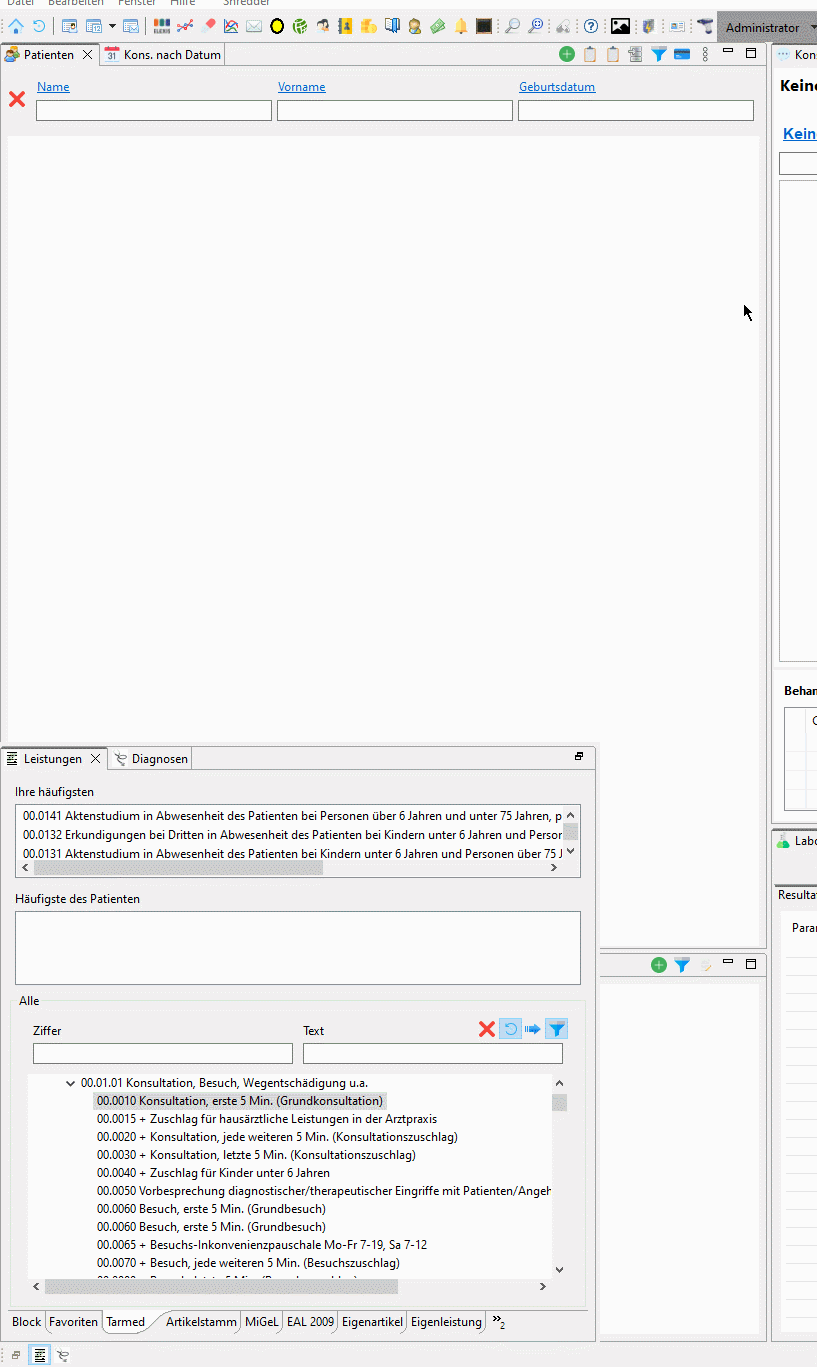Click the green add patient icon
This screenshot has width=817, height=1367.
point(567,55)
